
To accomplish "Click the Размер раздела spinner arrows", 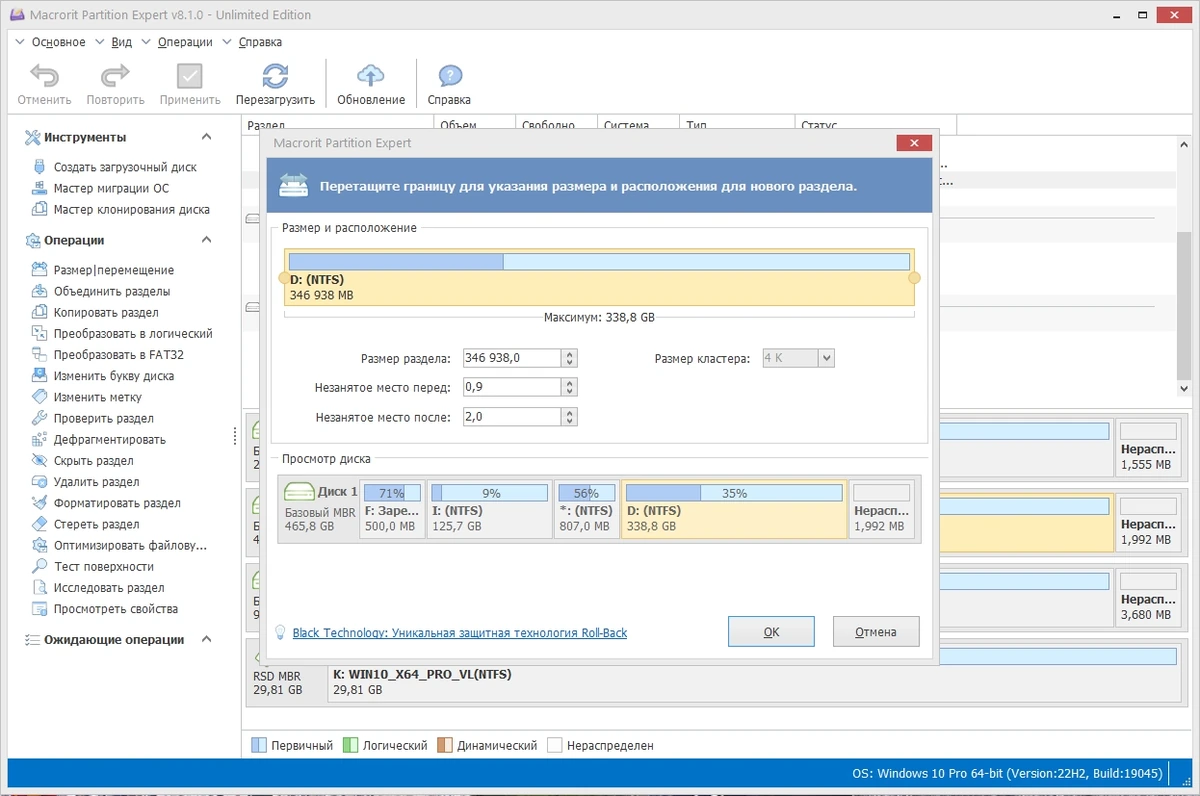I will click(x=570, y=358).
